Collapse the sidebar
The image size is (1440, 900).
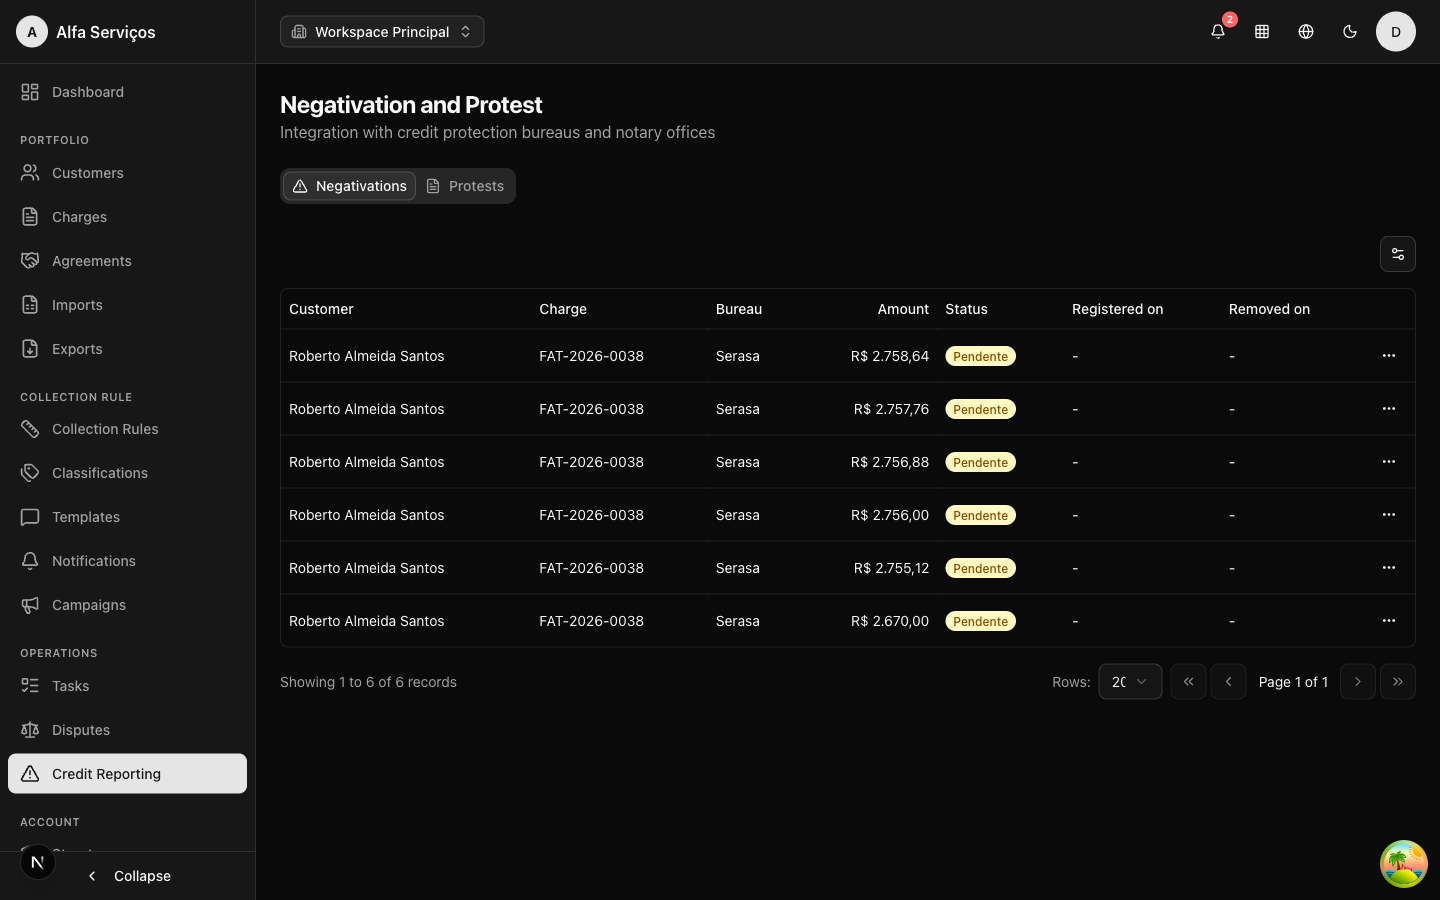(128, 876)
